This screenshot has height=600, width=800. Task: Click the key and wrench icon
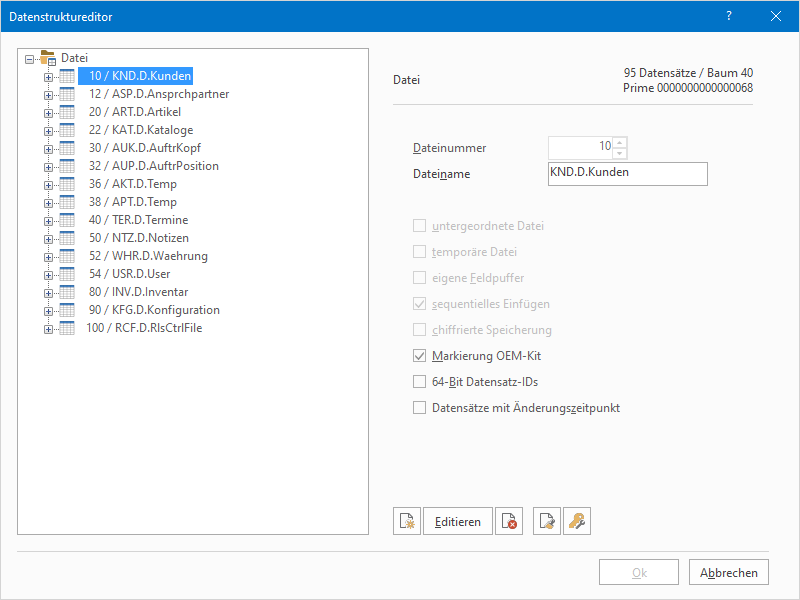[x=579, y=521]
